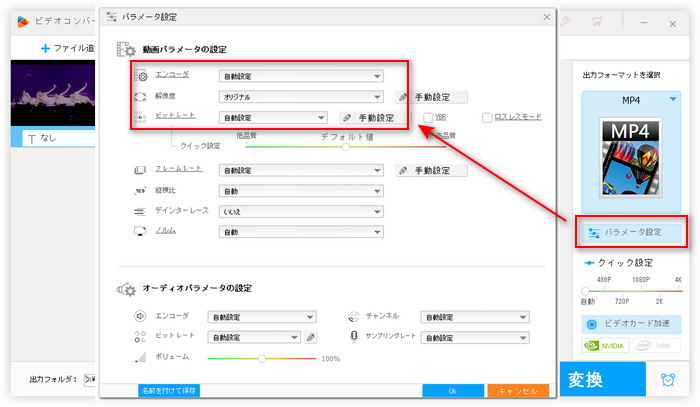Open the audio サンプリングレート dropdown
This screenshot has height=407, width=700.
[475, 338]
